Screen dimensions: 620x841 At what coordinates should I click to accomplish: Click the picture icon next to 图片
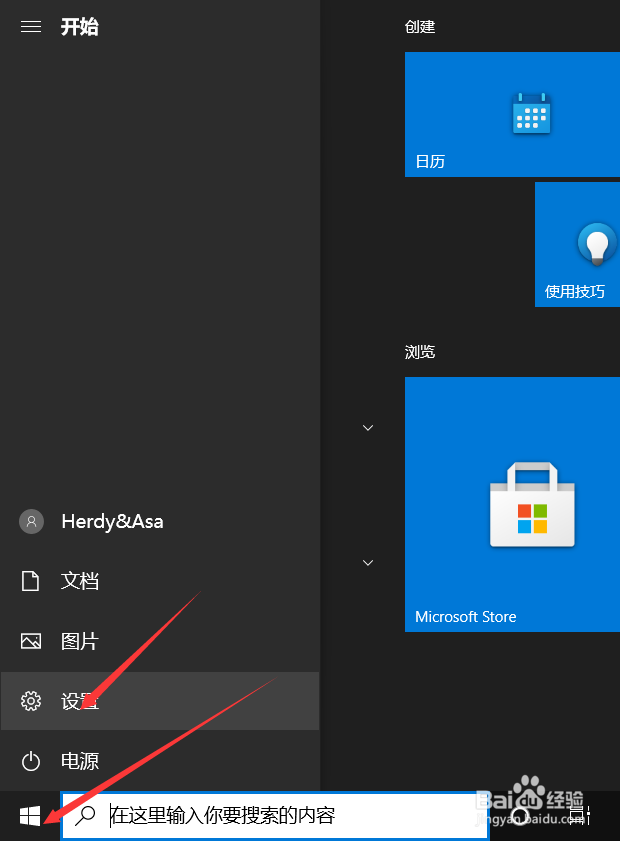coord(31,641)
